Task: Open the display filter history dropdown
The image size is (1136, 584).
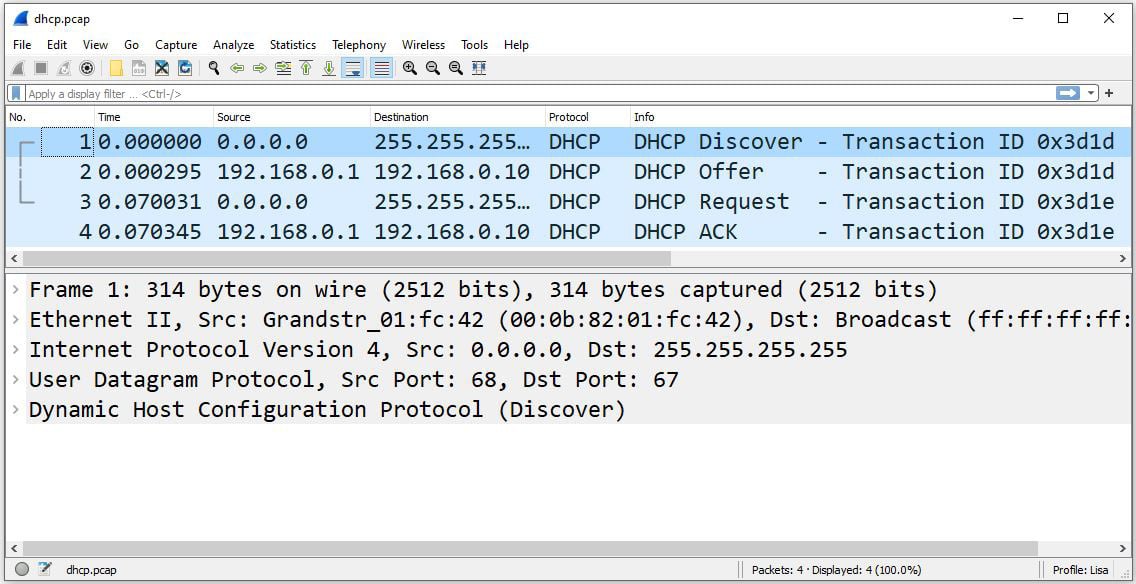Action: point(1091,93)
